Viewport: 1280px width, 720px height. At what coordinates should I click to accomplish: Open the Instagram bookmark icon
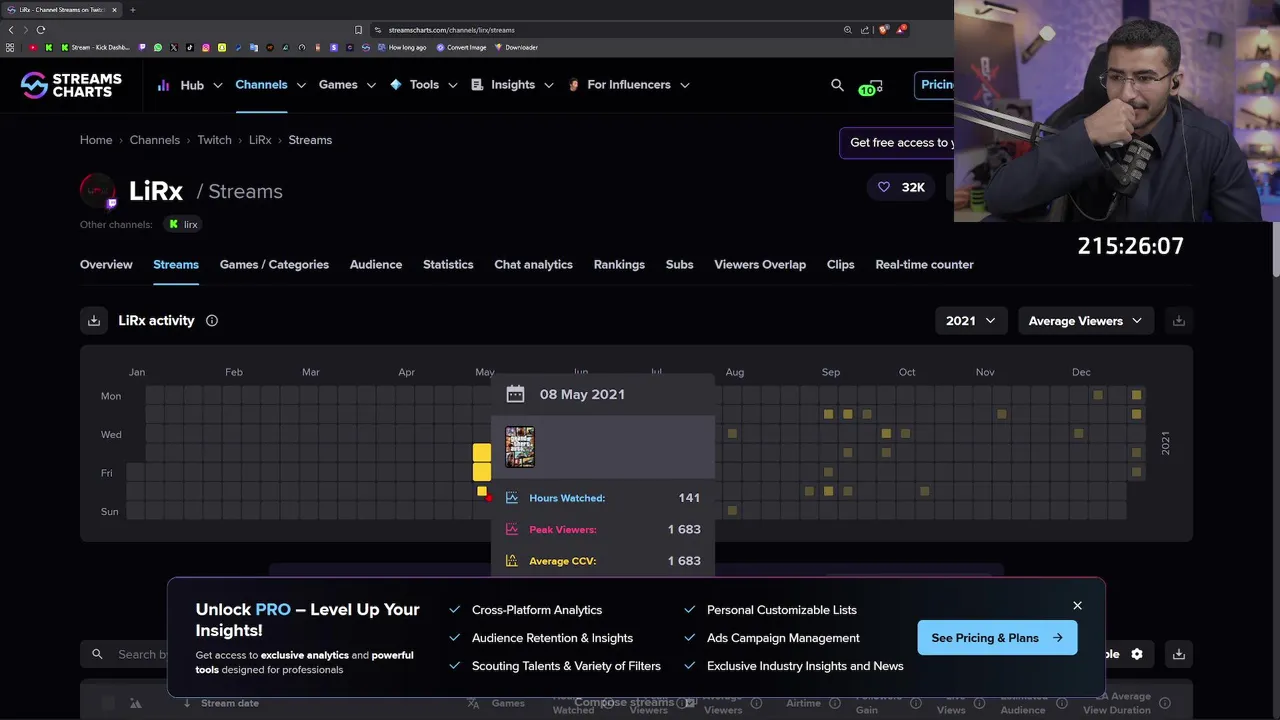(206, 47)
